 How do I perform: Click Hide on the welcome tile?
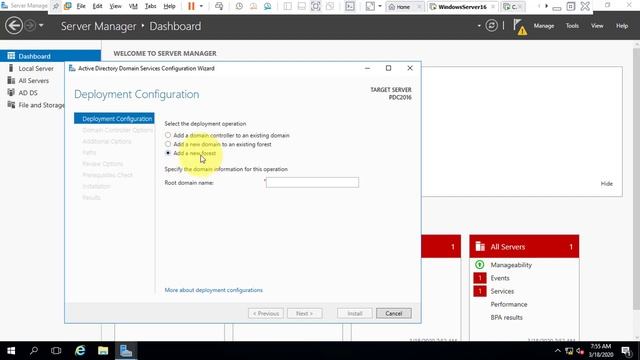pos(607,184)
